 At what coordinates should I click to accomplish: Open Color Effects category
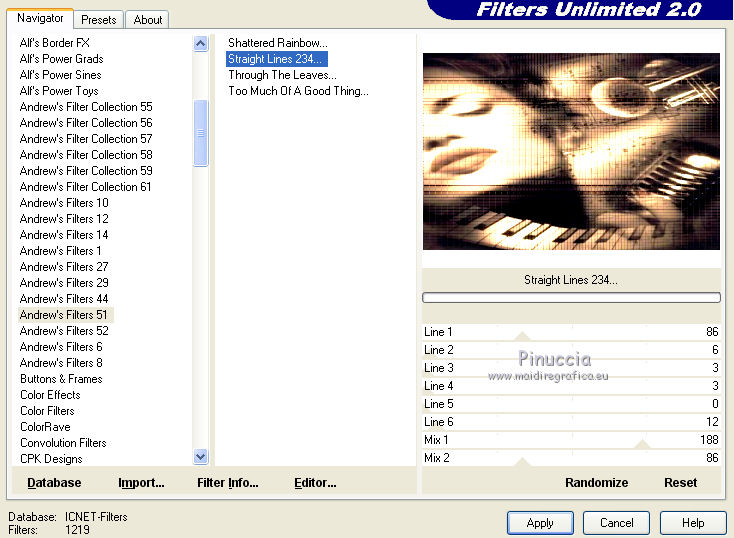tap(50, 395)
